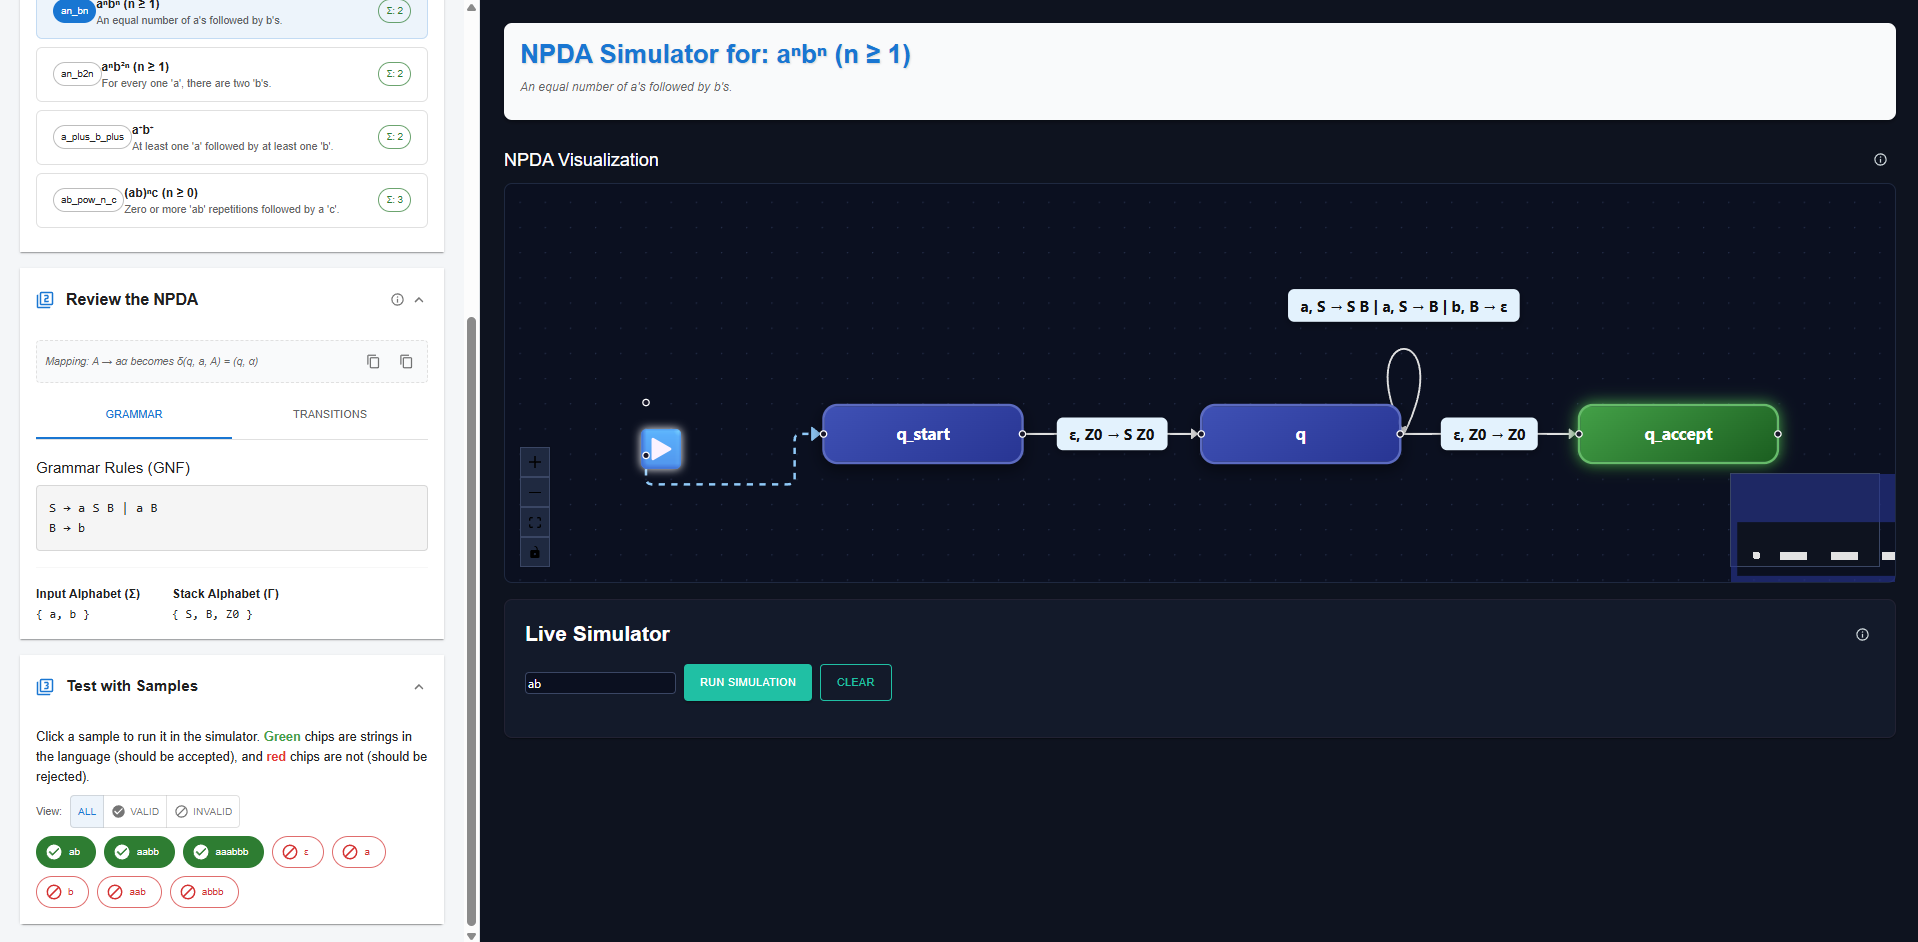Click the first copy icon in the mapping bar
The width and height of the screenshot is (1918, 942).
373,361
